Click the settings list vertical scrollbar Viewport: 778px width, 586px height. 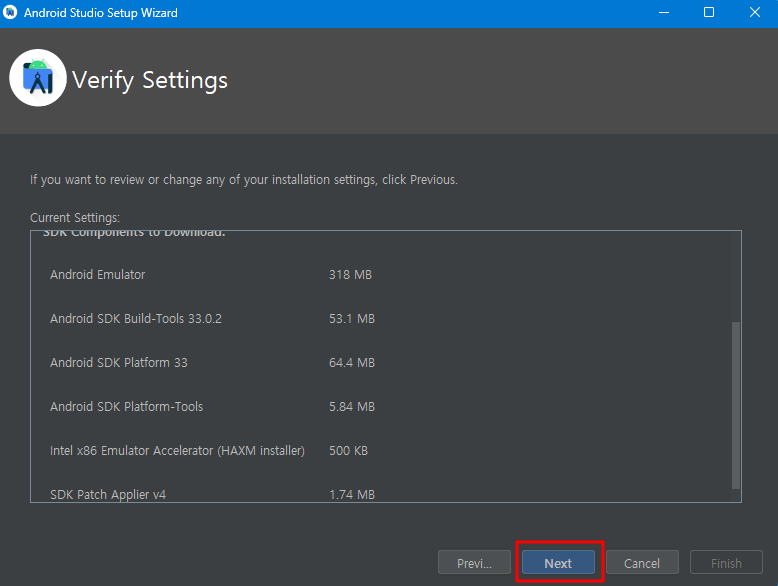[x=736, y=405]
